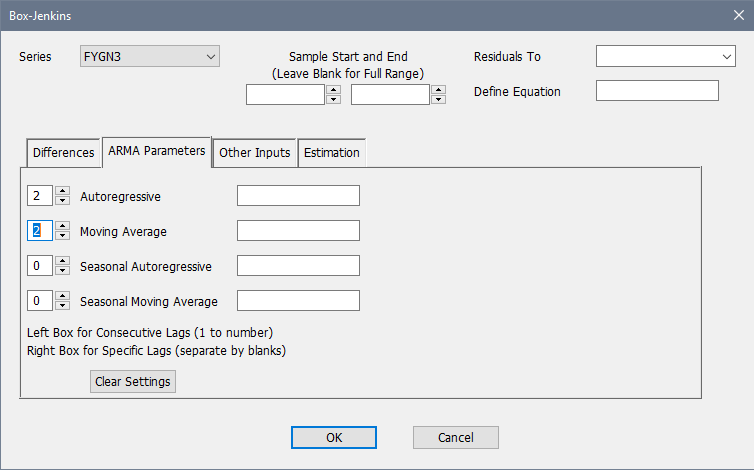Increment the Moving Average spinner up arrow
This screenshot has height=470, width=754.
pyautogui.click(x=62, y=226)
